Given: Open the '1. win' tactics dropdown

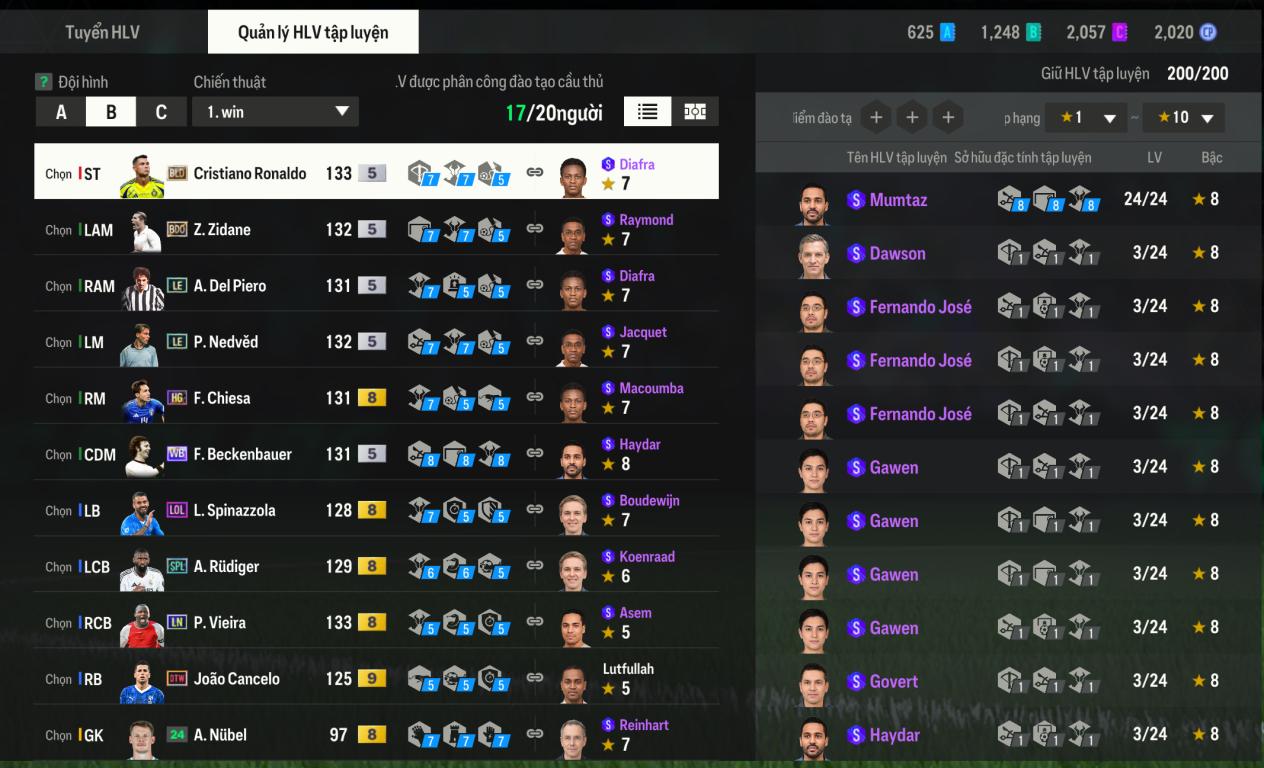Looking at the screenshot, I should pos(275,112).
